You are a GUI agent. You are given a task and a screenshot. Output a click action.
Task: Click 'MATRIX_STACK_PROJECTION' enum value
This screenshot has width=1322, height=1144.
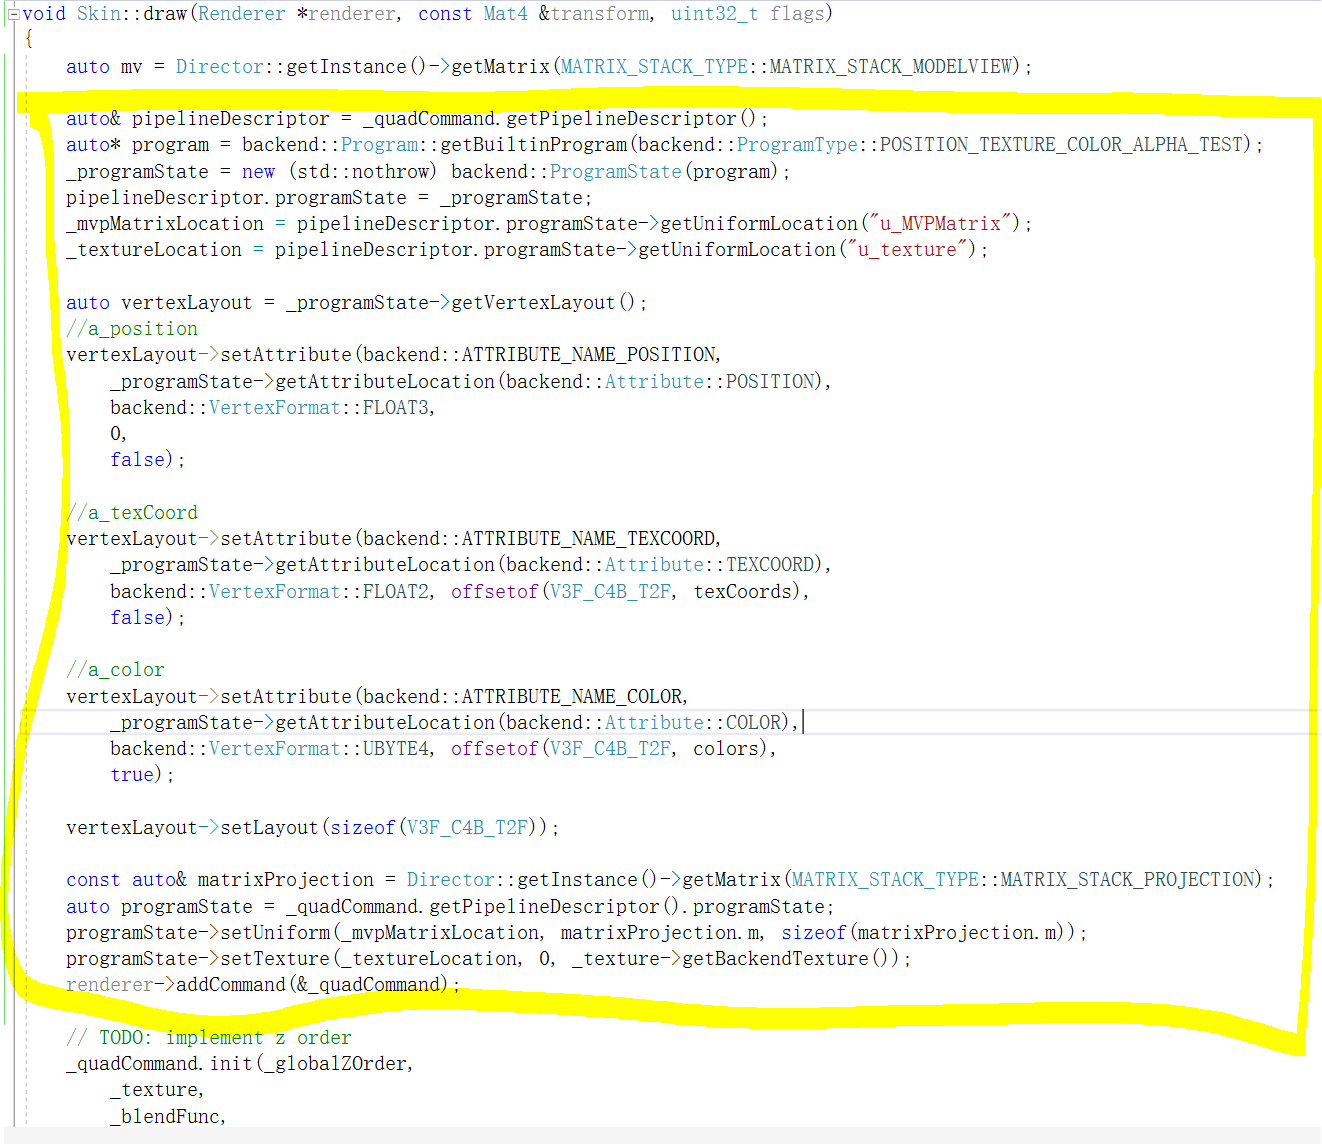pyautogui.click(x=1128, y=880)
